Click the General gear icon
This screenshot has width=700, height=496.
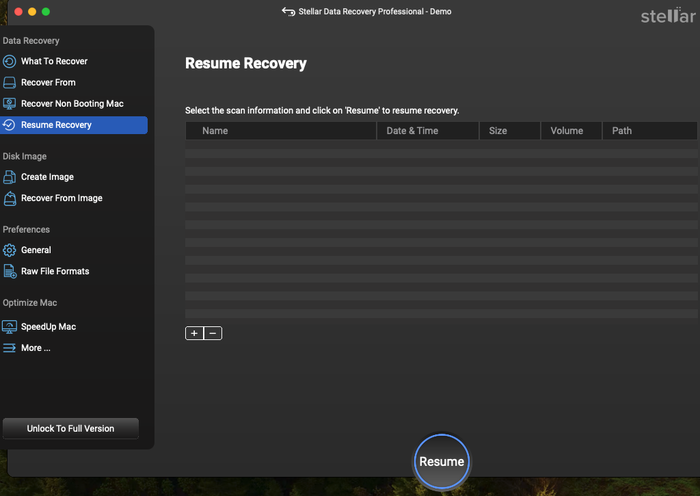(x=9, y=250)
